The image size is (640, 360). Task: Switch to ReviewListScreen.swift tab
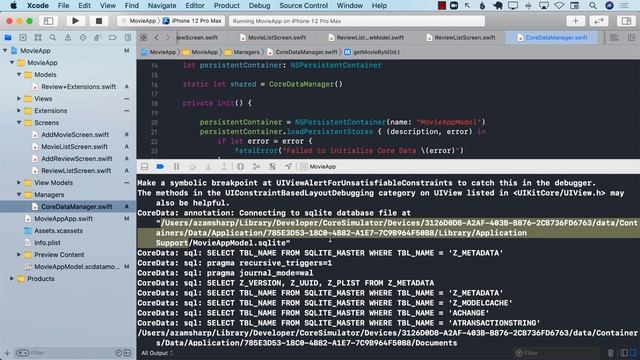[461, 38]
